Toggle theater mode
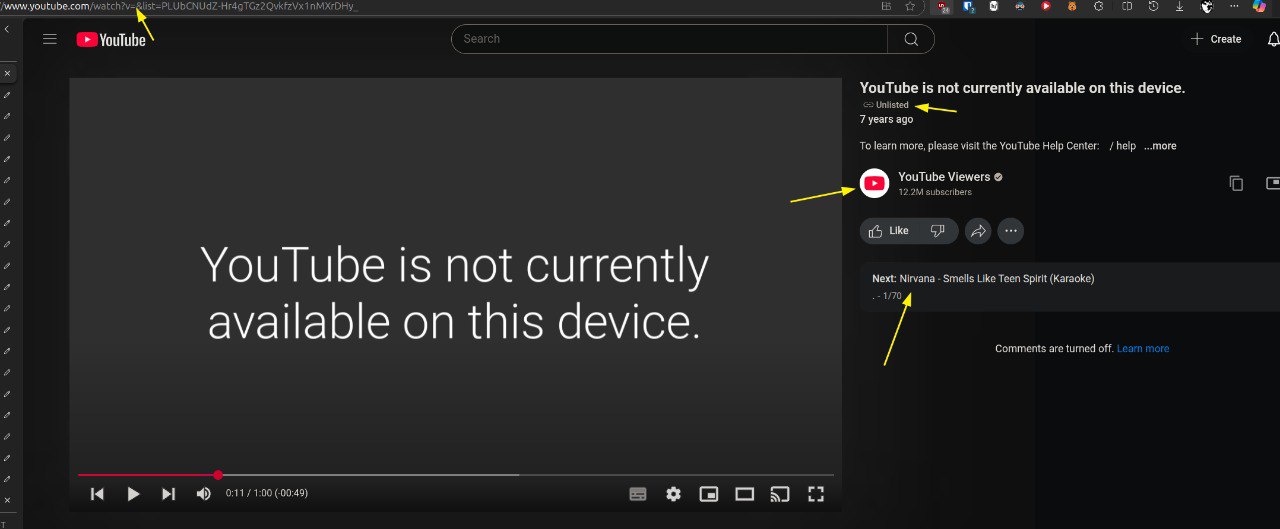The image size is (1280, 529). [744, 494]
